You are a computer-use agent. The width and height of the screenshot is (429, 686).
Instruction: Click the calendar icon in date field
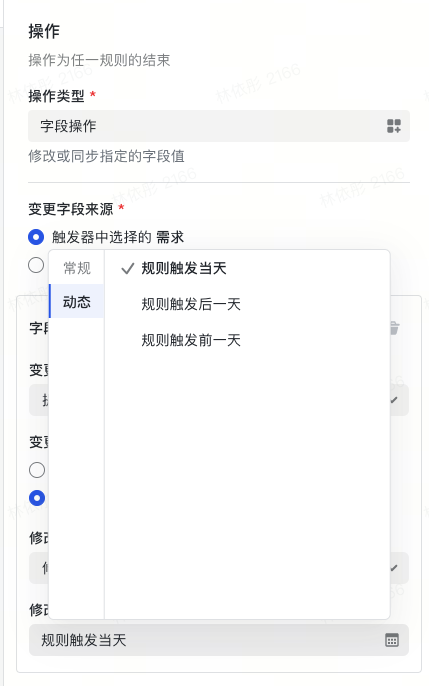[392, 640]
